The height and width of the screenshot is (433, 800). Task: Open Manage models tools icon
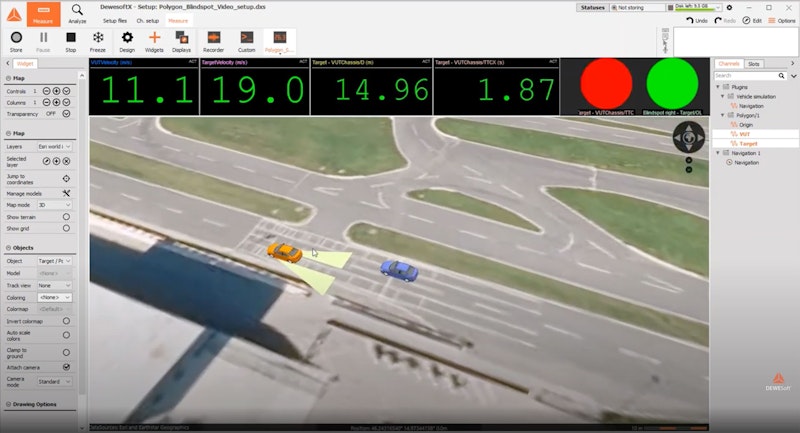(x=66, y=193)
